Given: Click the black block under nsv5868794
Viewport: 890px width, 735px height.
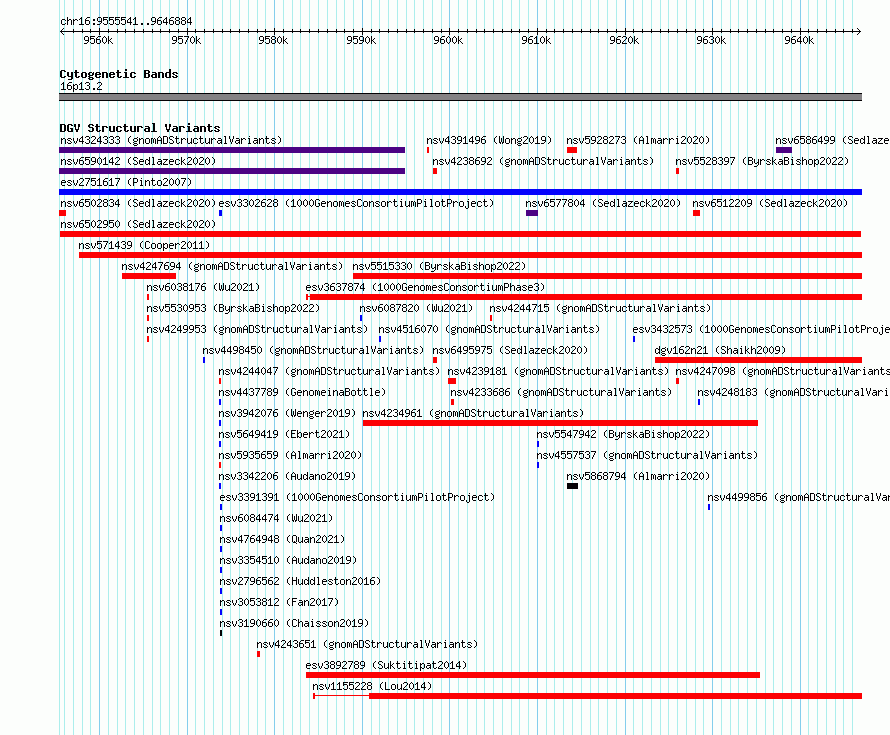Looking at the screenshot, I should (572, 486).
